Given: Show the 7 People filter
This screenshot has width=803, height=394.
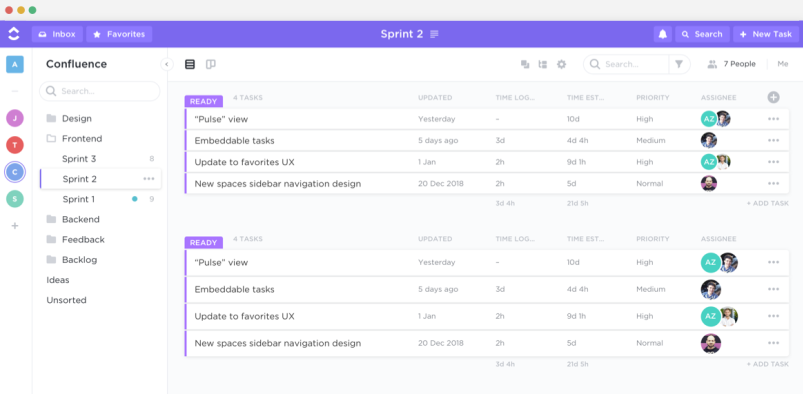Looking at the screenshot, I should click(732, 64).
